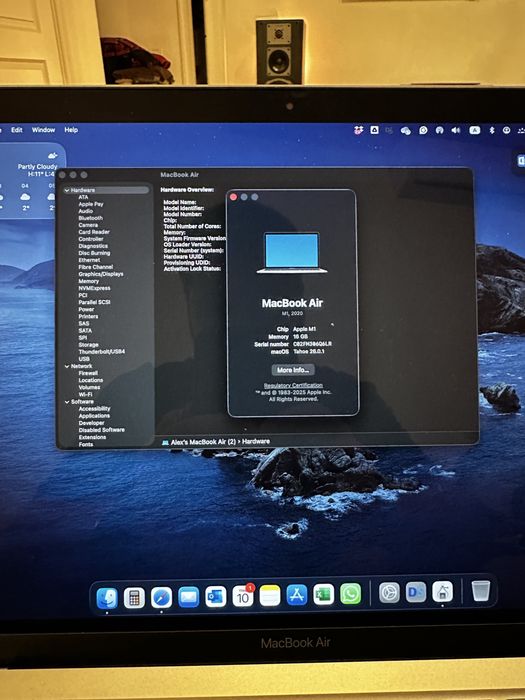Open the Regulatory Certification link
The width and height of the screenshot is (525, 700).
point(293,385)
